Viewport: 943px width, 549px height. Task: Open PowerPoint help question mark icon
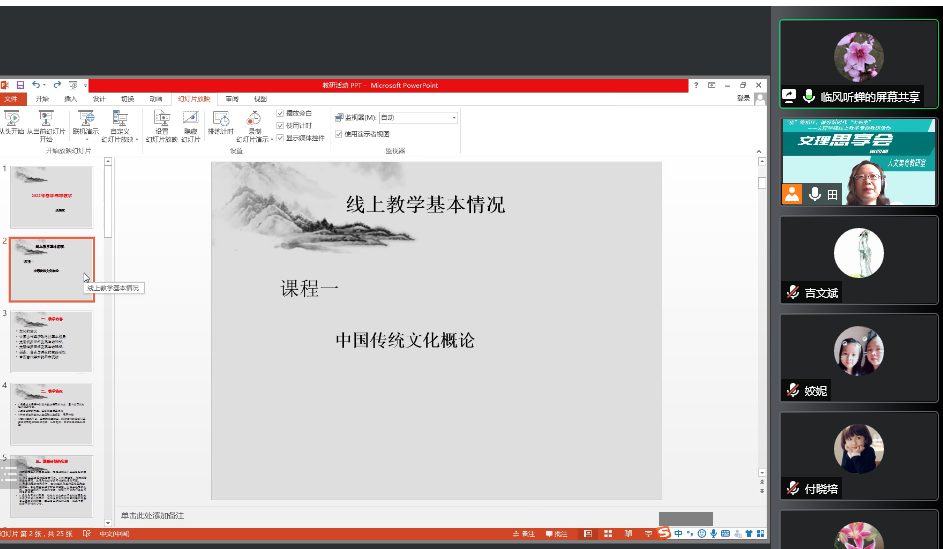tap(696, 86)
